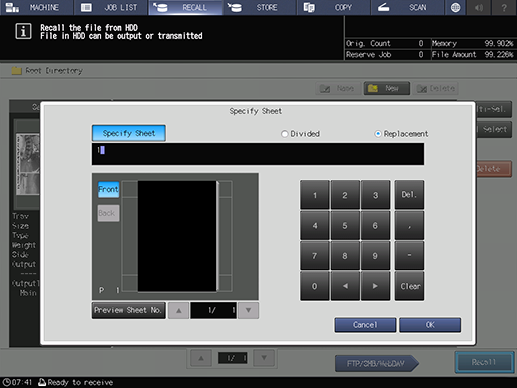
Task: Move cursor right with keypad arrow
Action: [x=375, y=286]
